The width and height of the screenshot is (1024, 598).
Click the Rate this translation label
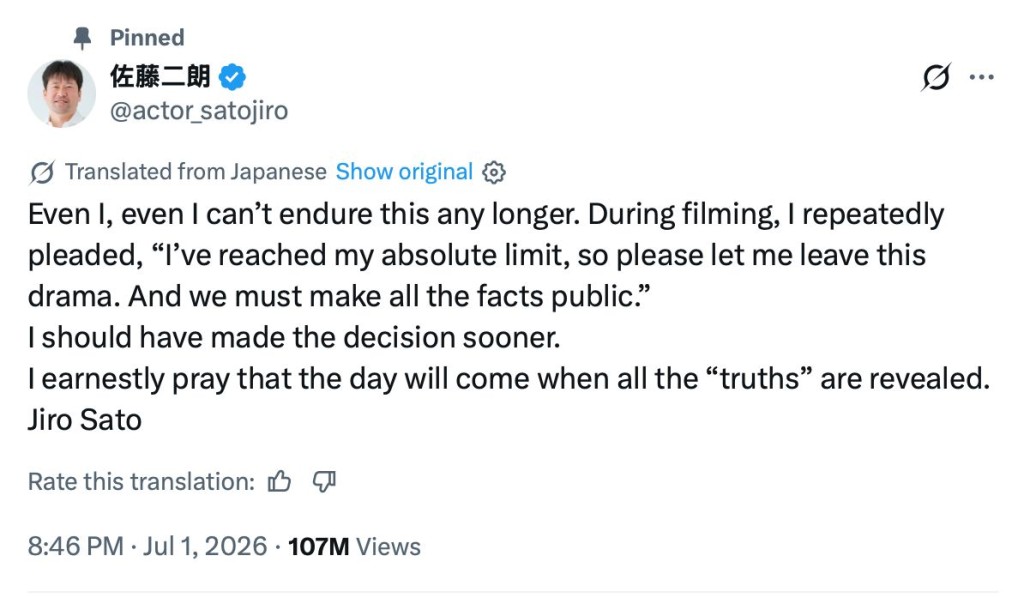(x=141, y=482)
